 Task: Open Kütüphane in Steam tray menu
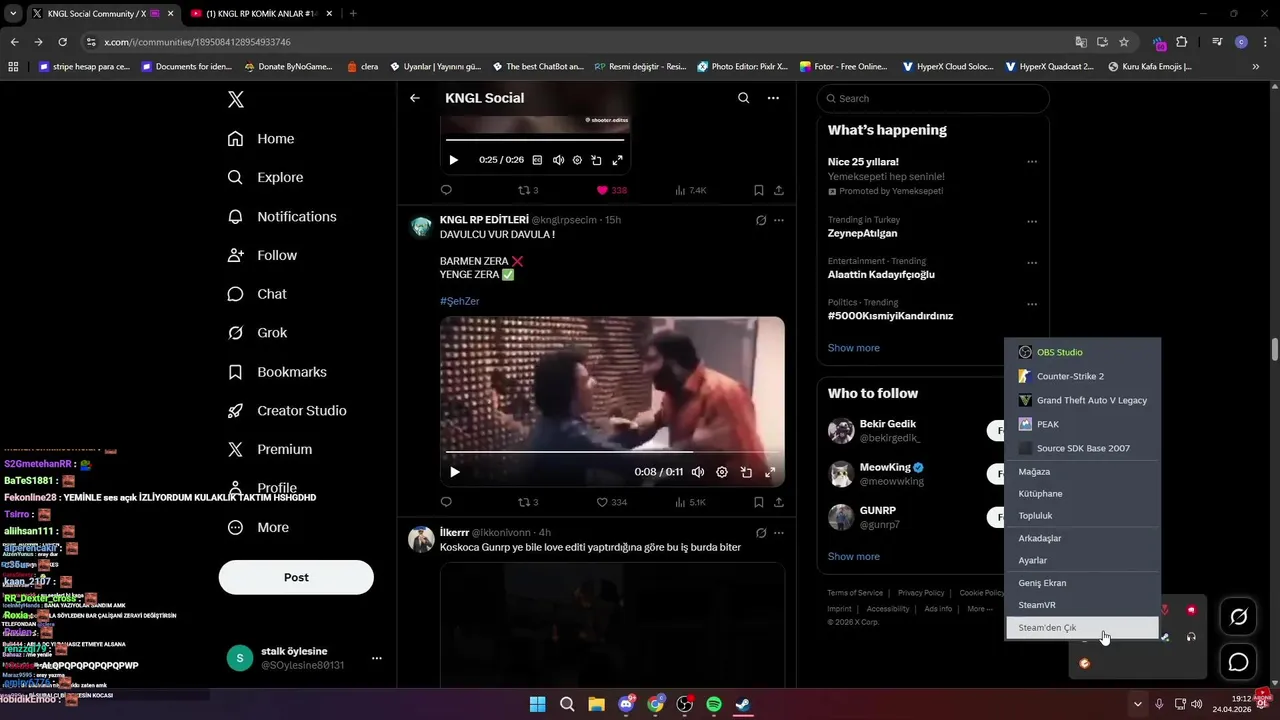click(1083, 494)
